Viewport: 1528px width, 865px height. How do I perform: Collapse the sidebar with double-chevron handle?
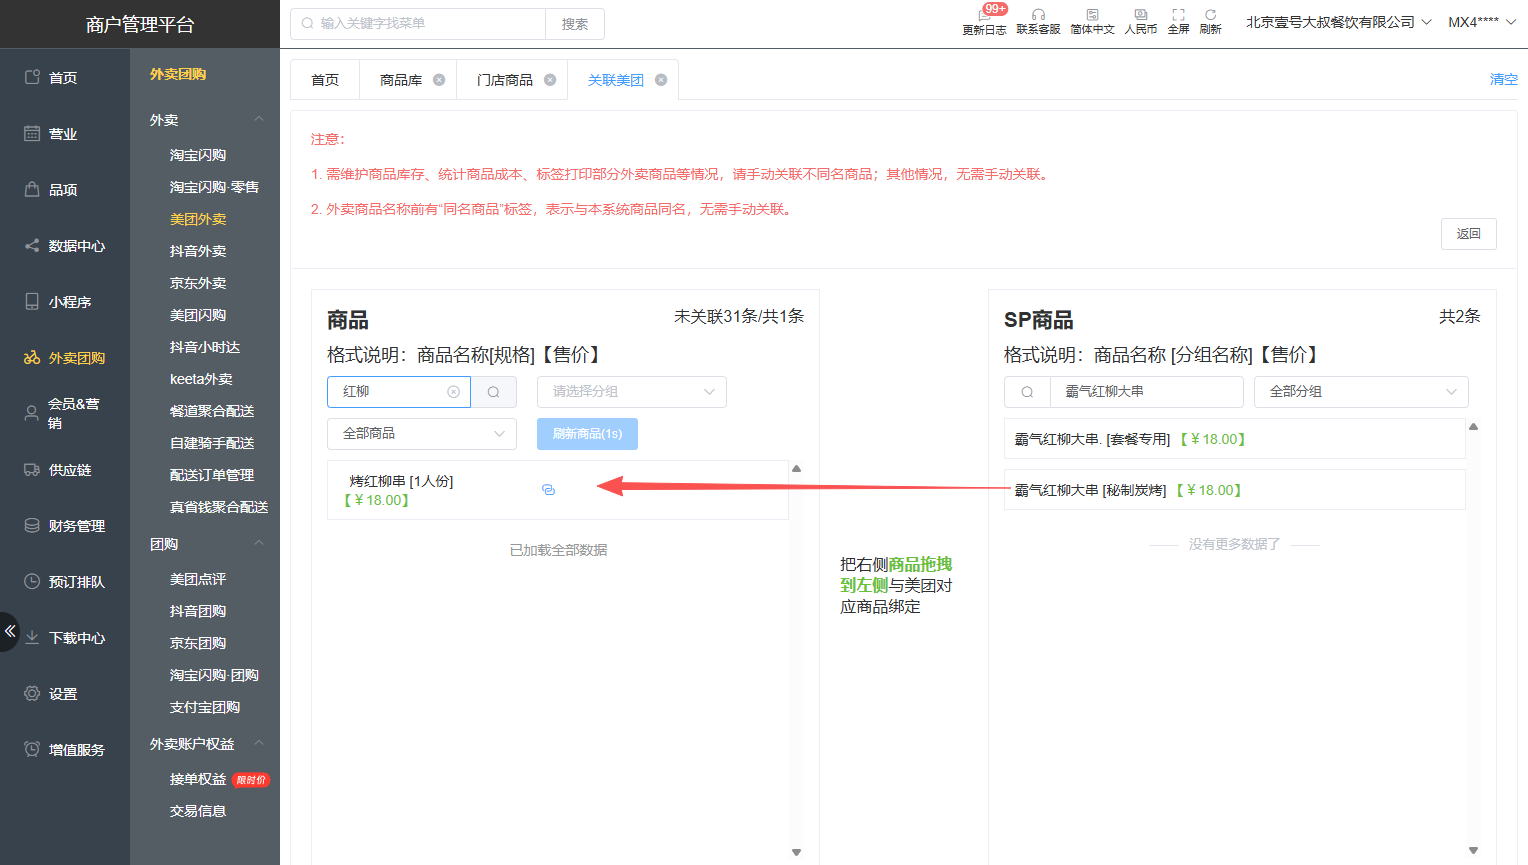9,631
